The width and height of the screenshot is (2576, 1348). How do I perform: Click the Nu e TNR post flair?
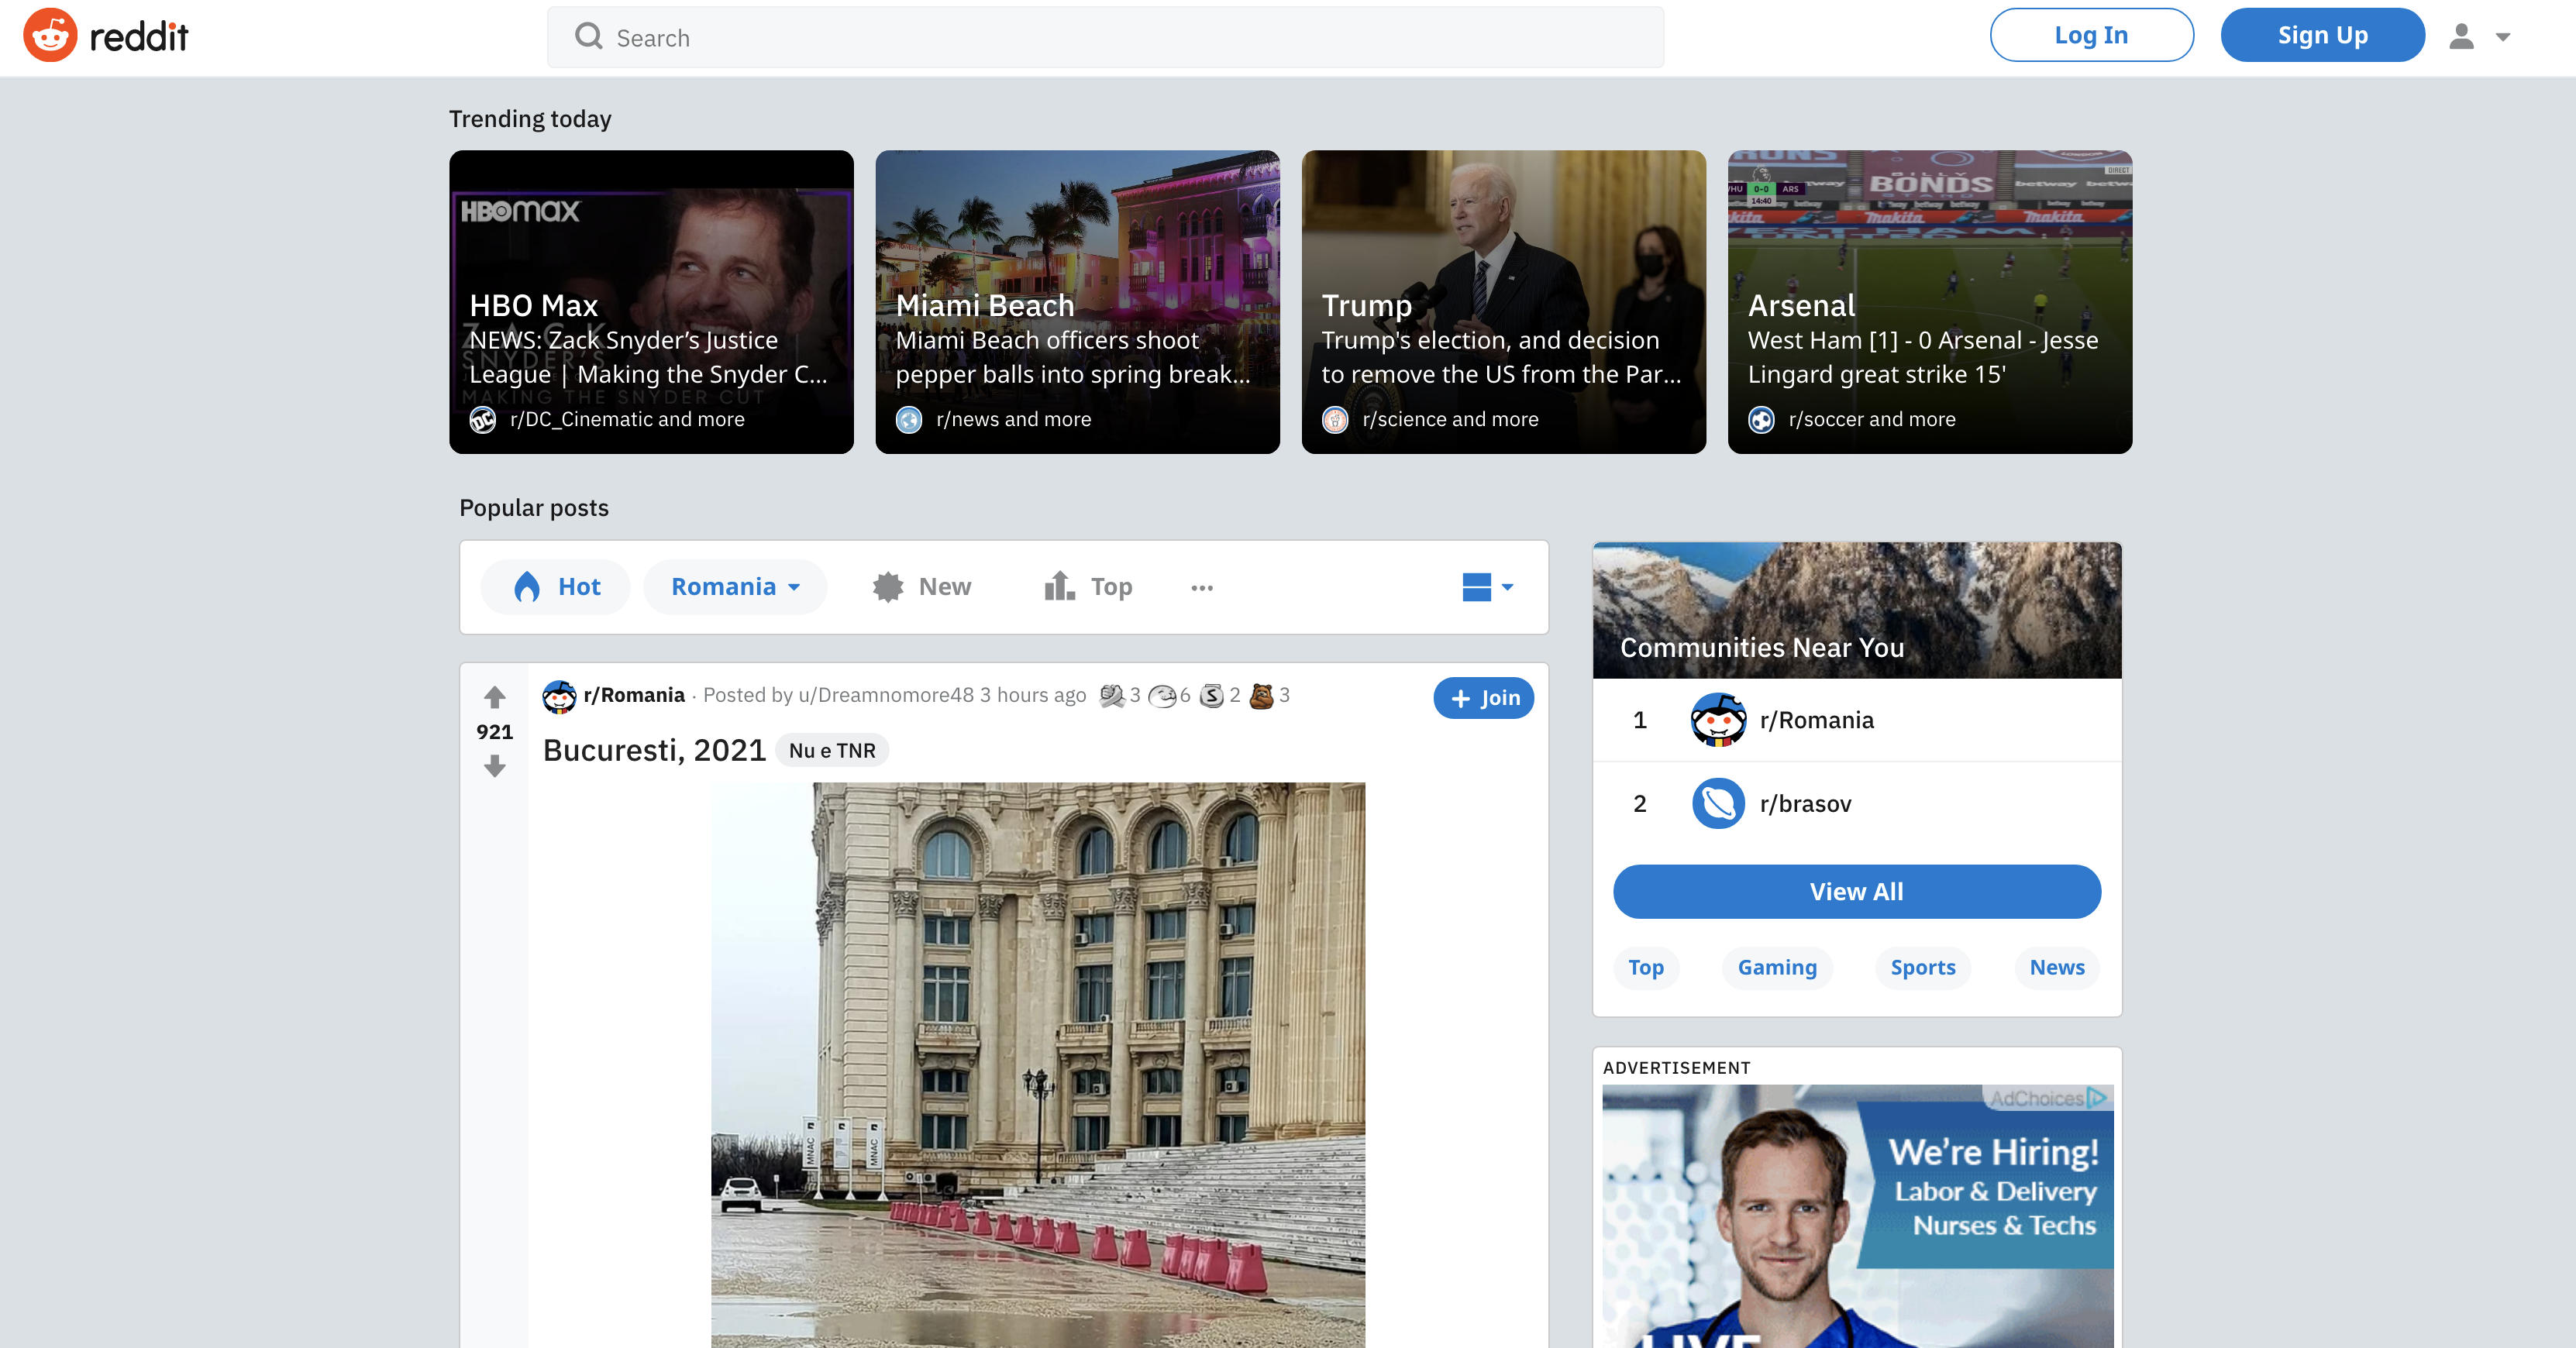coord(832,750)
